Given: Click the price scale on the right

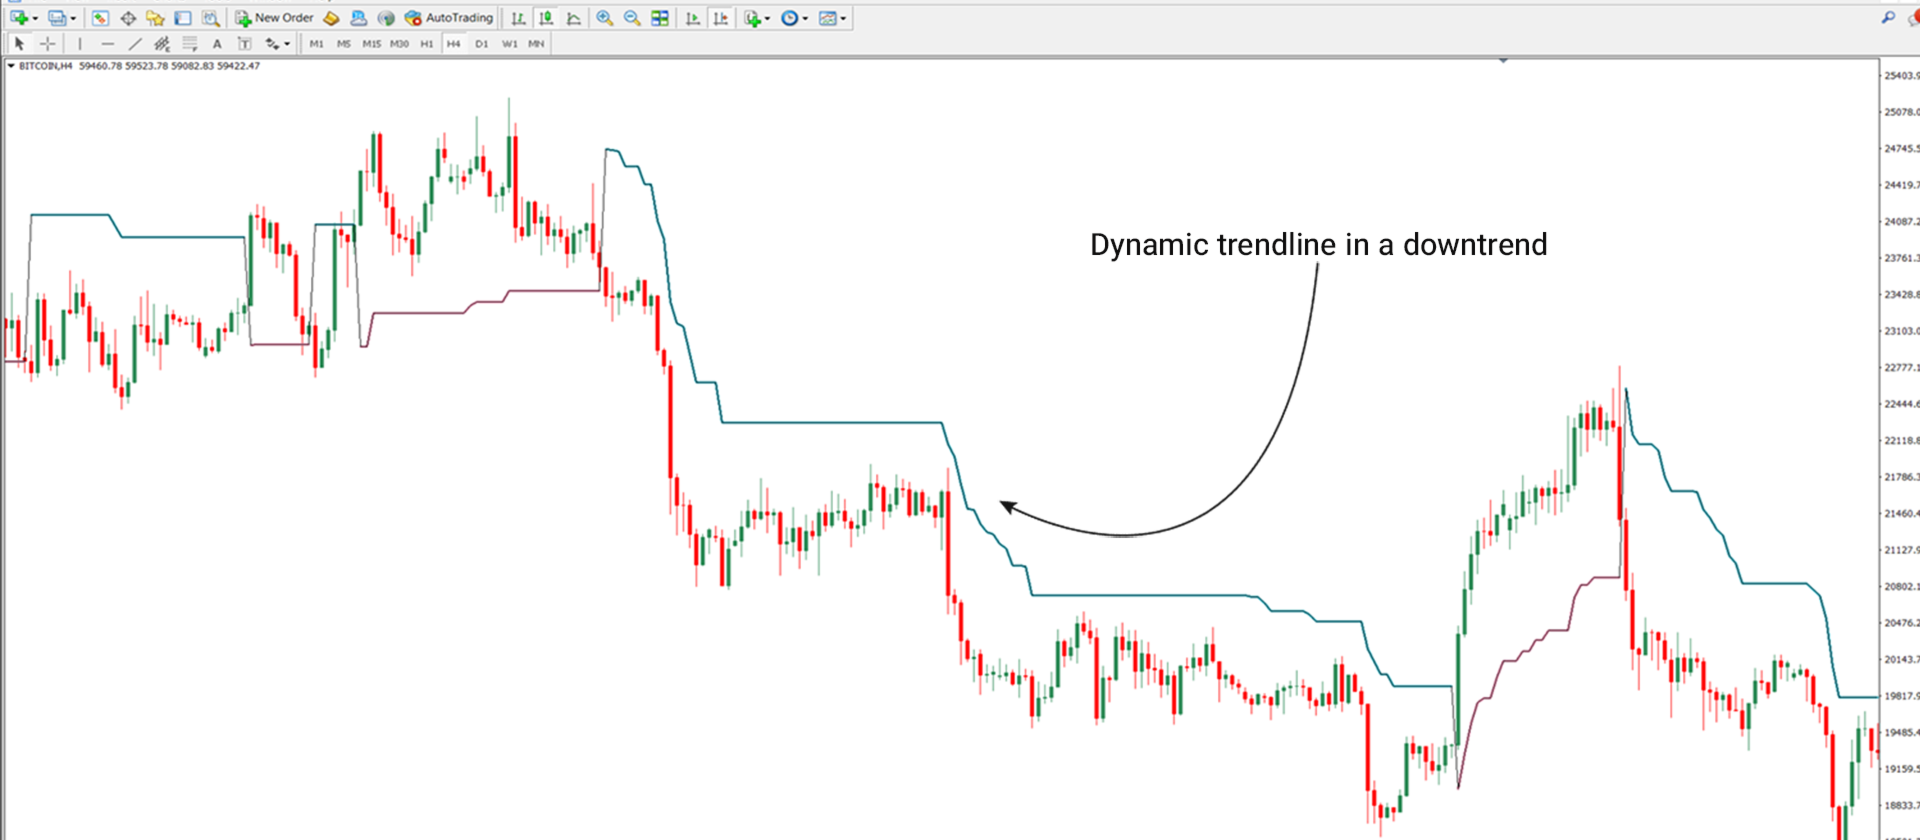Looking at the screenshot, I should tap(1900, 450).
